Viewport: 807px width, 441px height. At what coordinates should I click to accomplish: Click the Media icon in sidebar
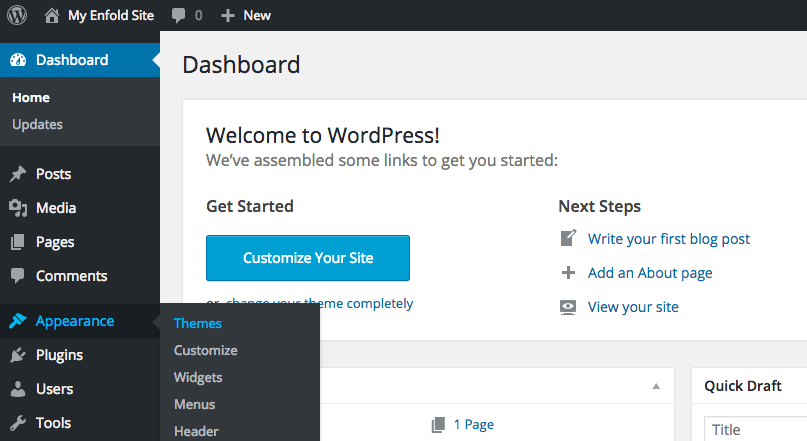pos(18,208)
